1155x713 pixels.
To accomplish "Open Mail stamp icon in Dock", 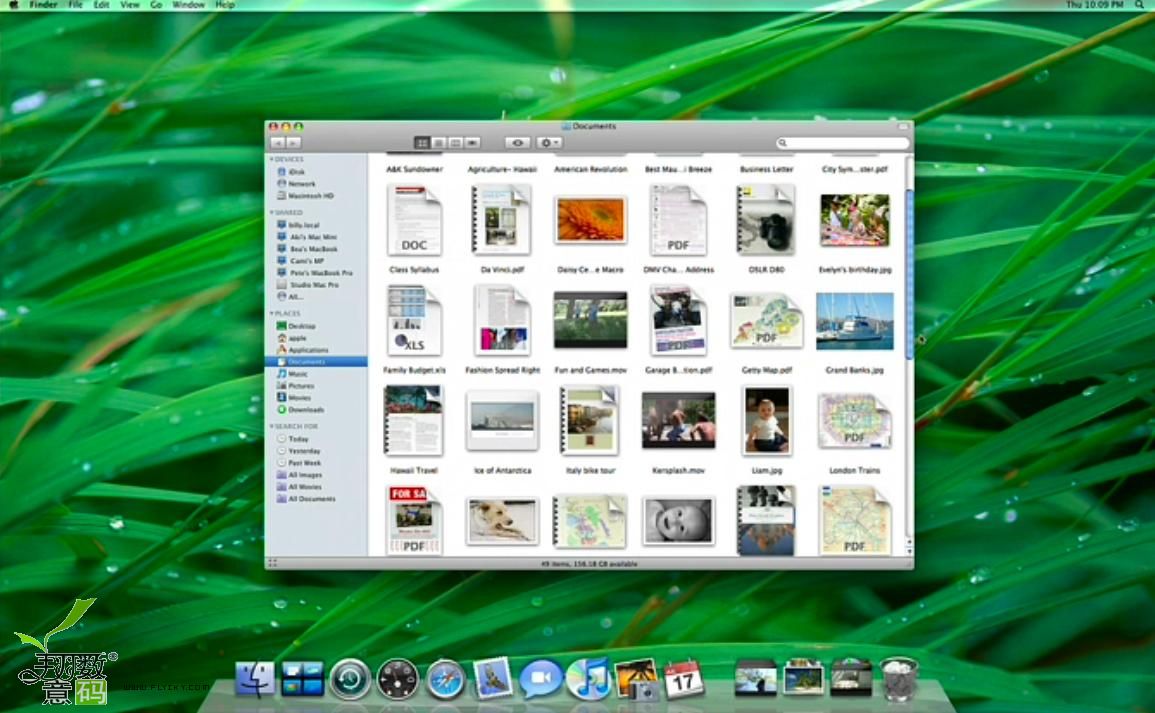I will 492,678.
